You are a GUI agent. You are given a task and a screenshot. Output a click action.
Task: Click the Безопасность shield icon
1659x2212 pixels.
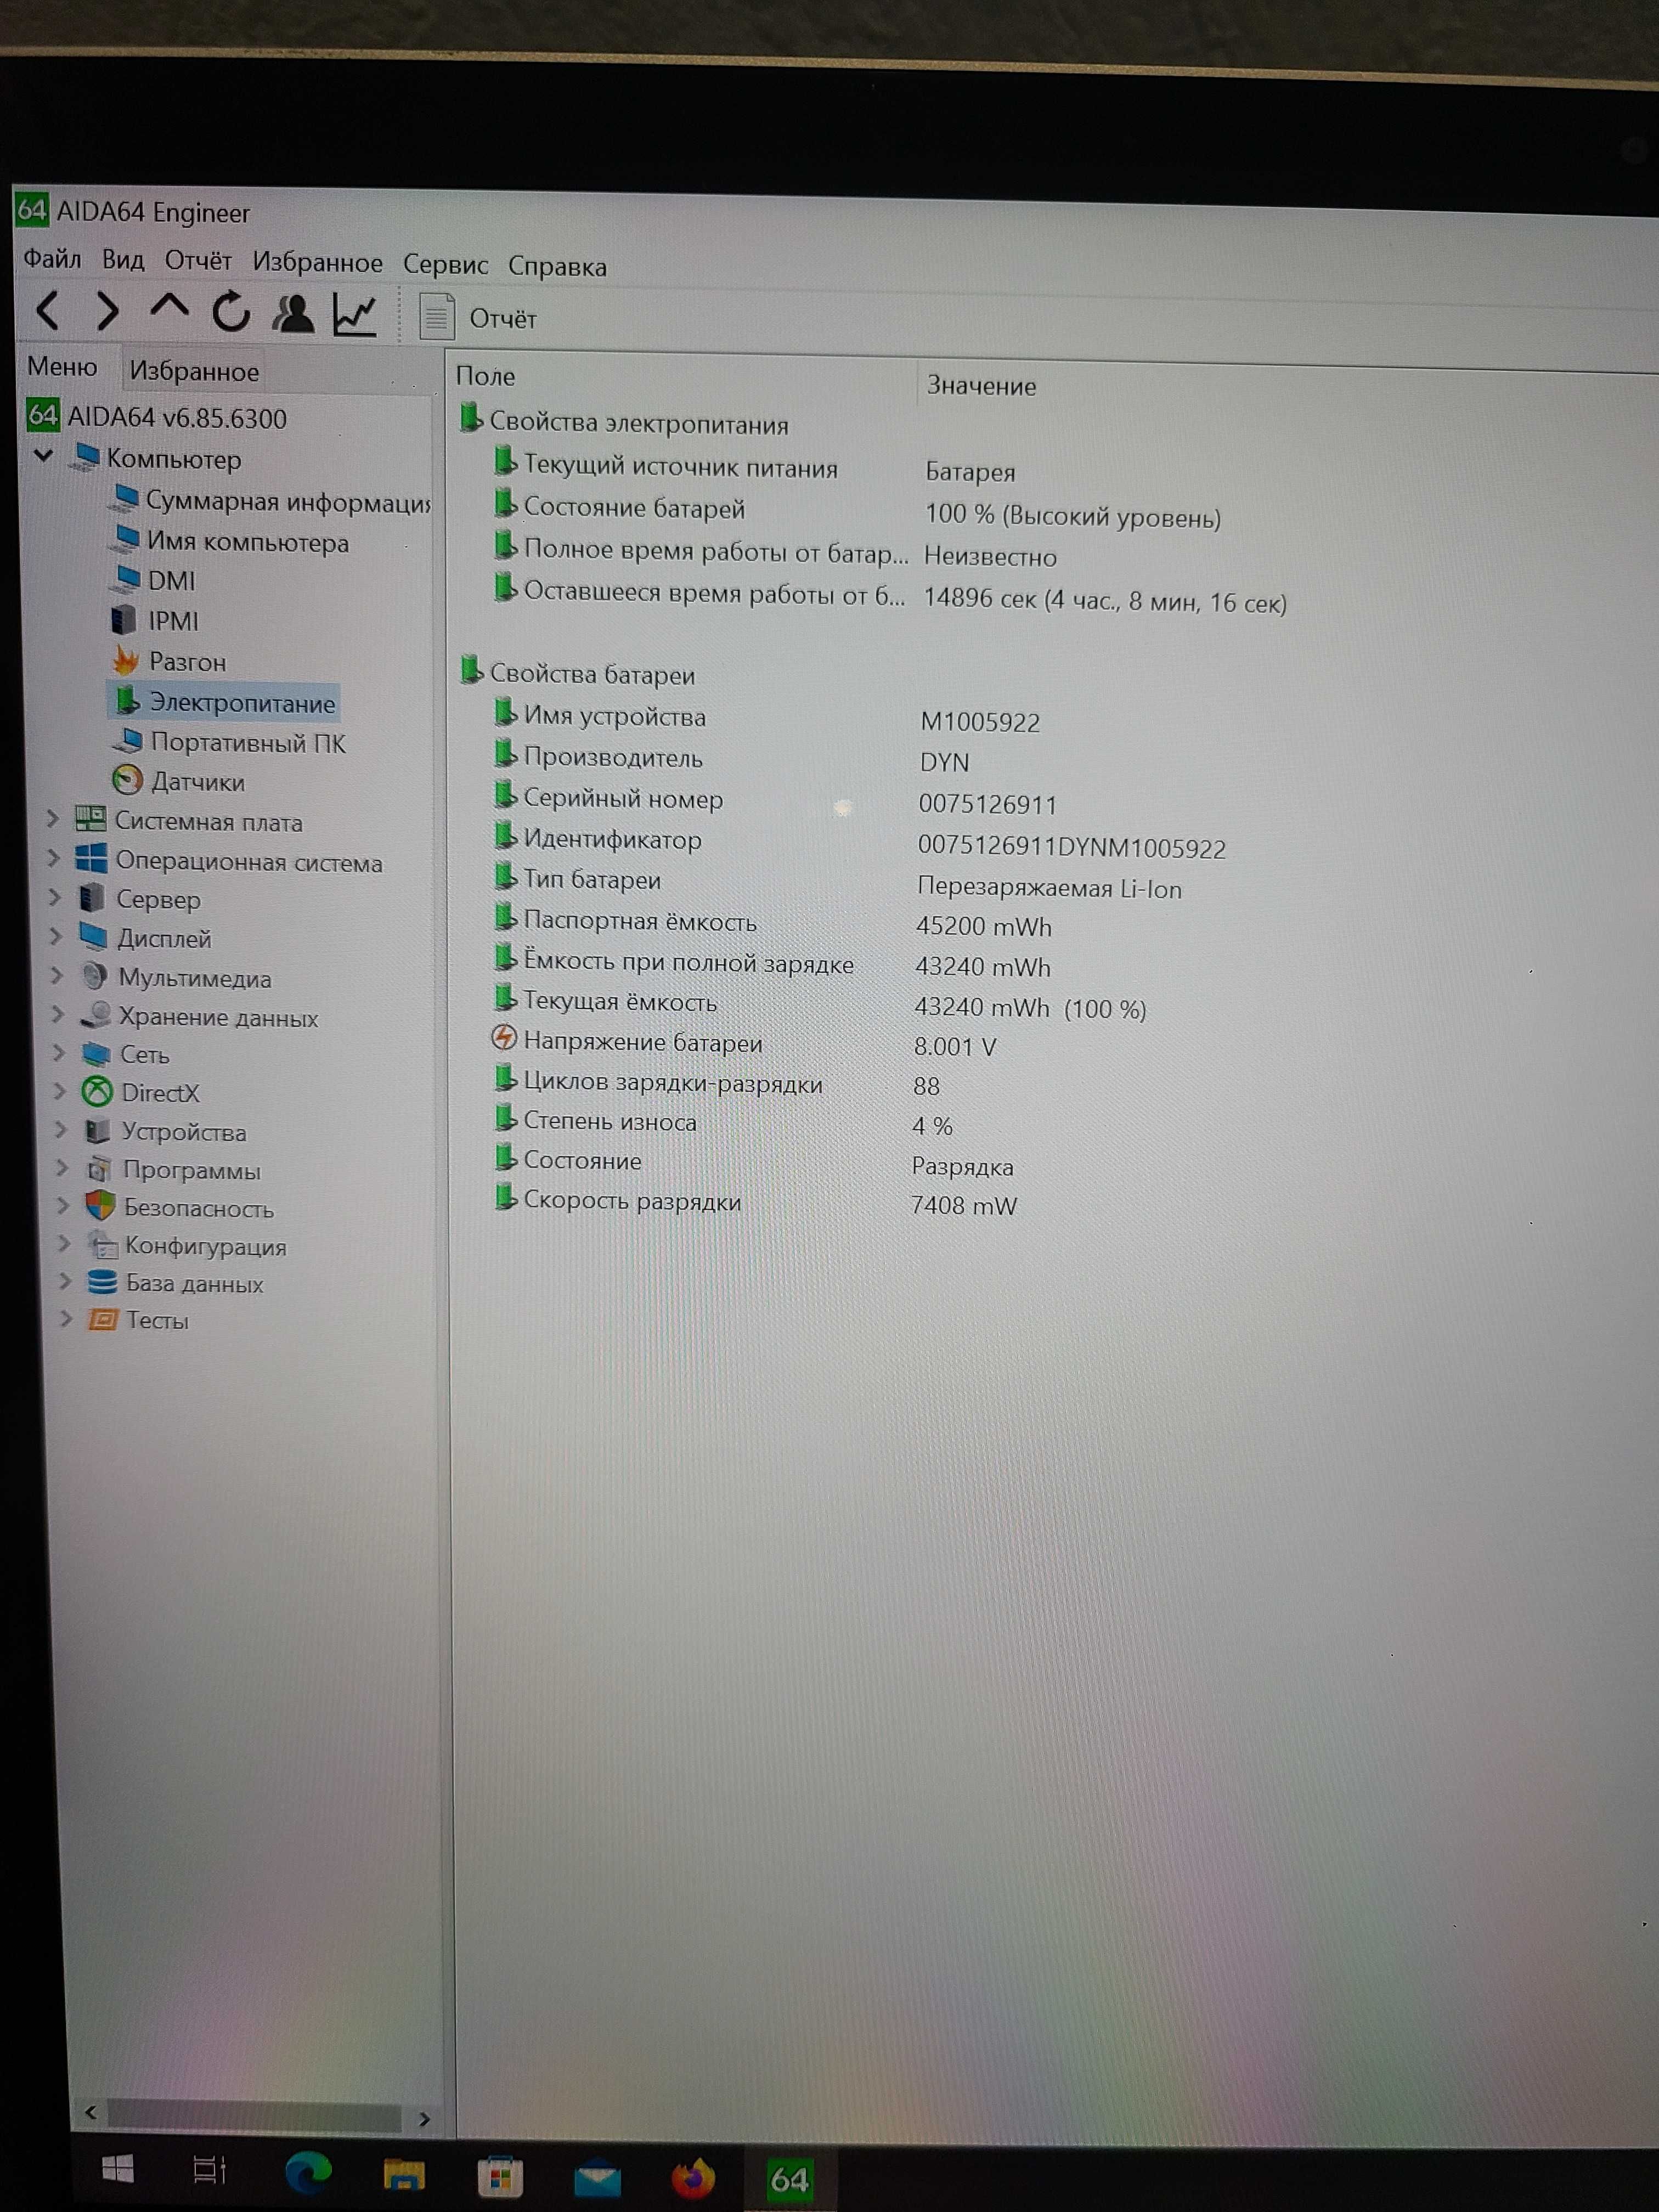tap(100, 1206)
